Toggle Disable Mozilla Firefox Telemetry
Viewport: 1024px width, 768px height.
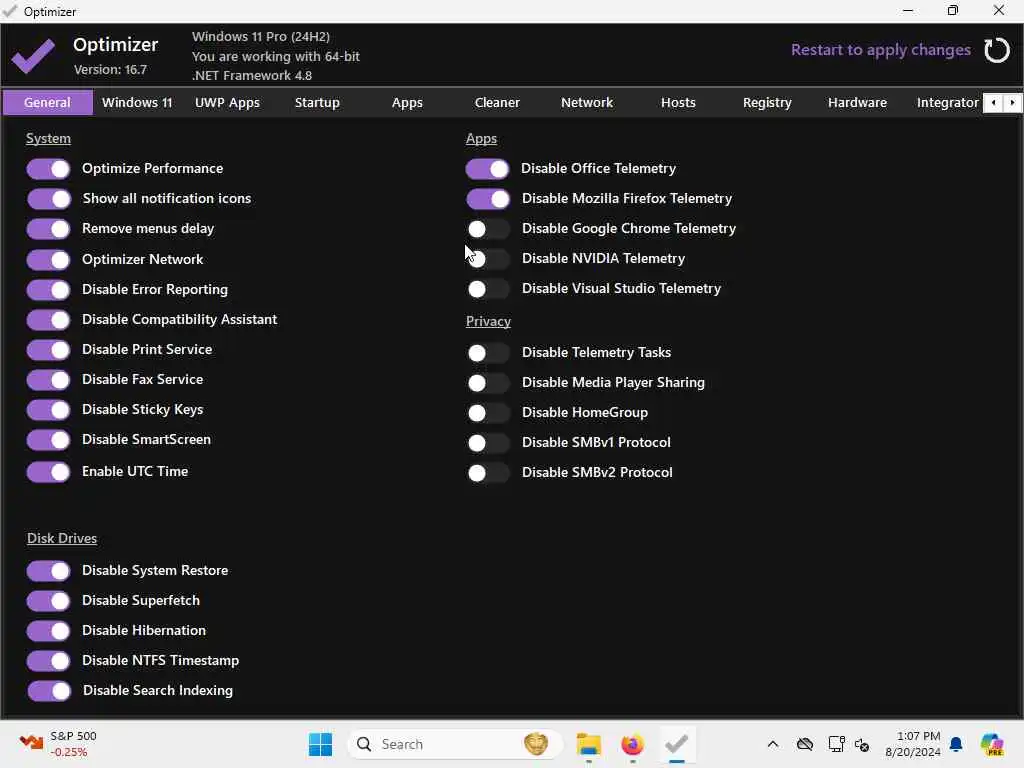[488, 199]
